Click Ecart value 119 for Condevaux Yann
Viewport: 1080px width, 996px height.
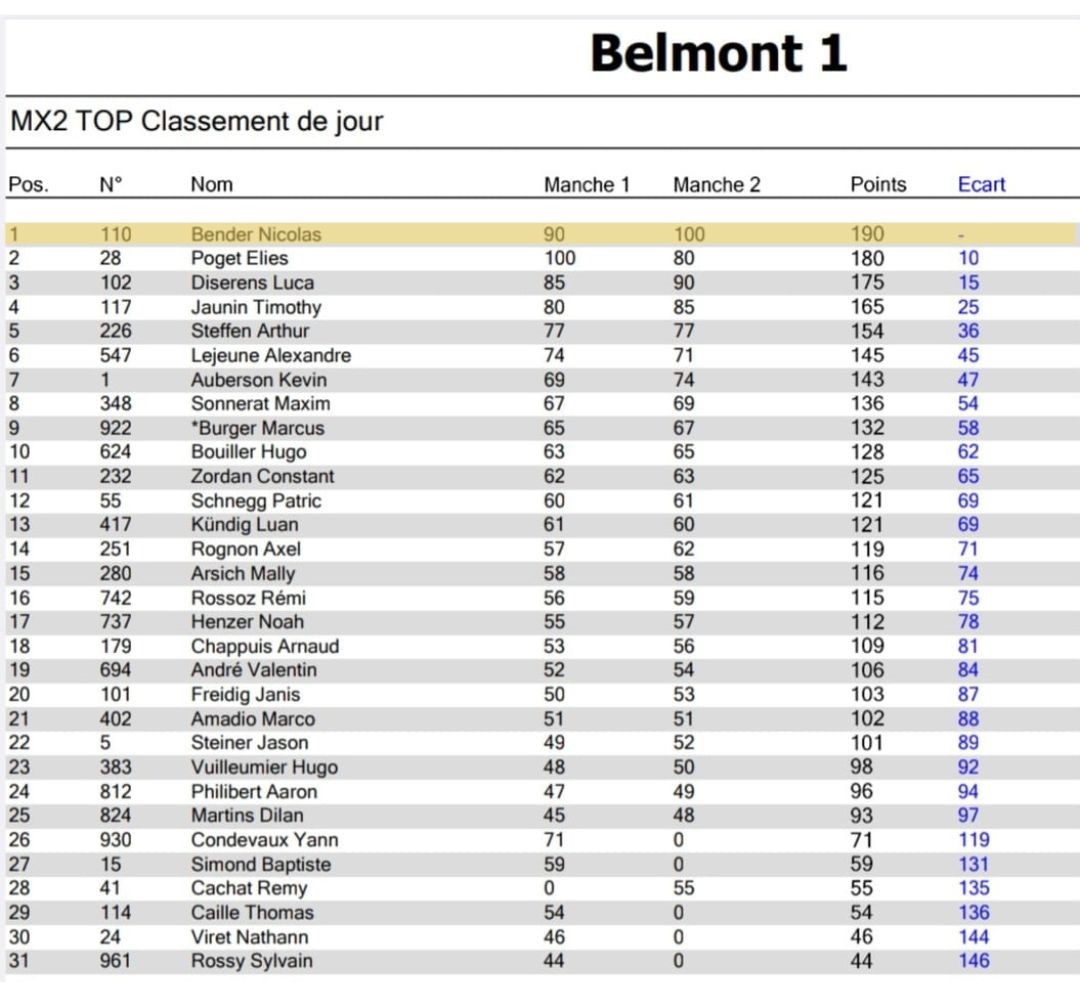point(973,840)
